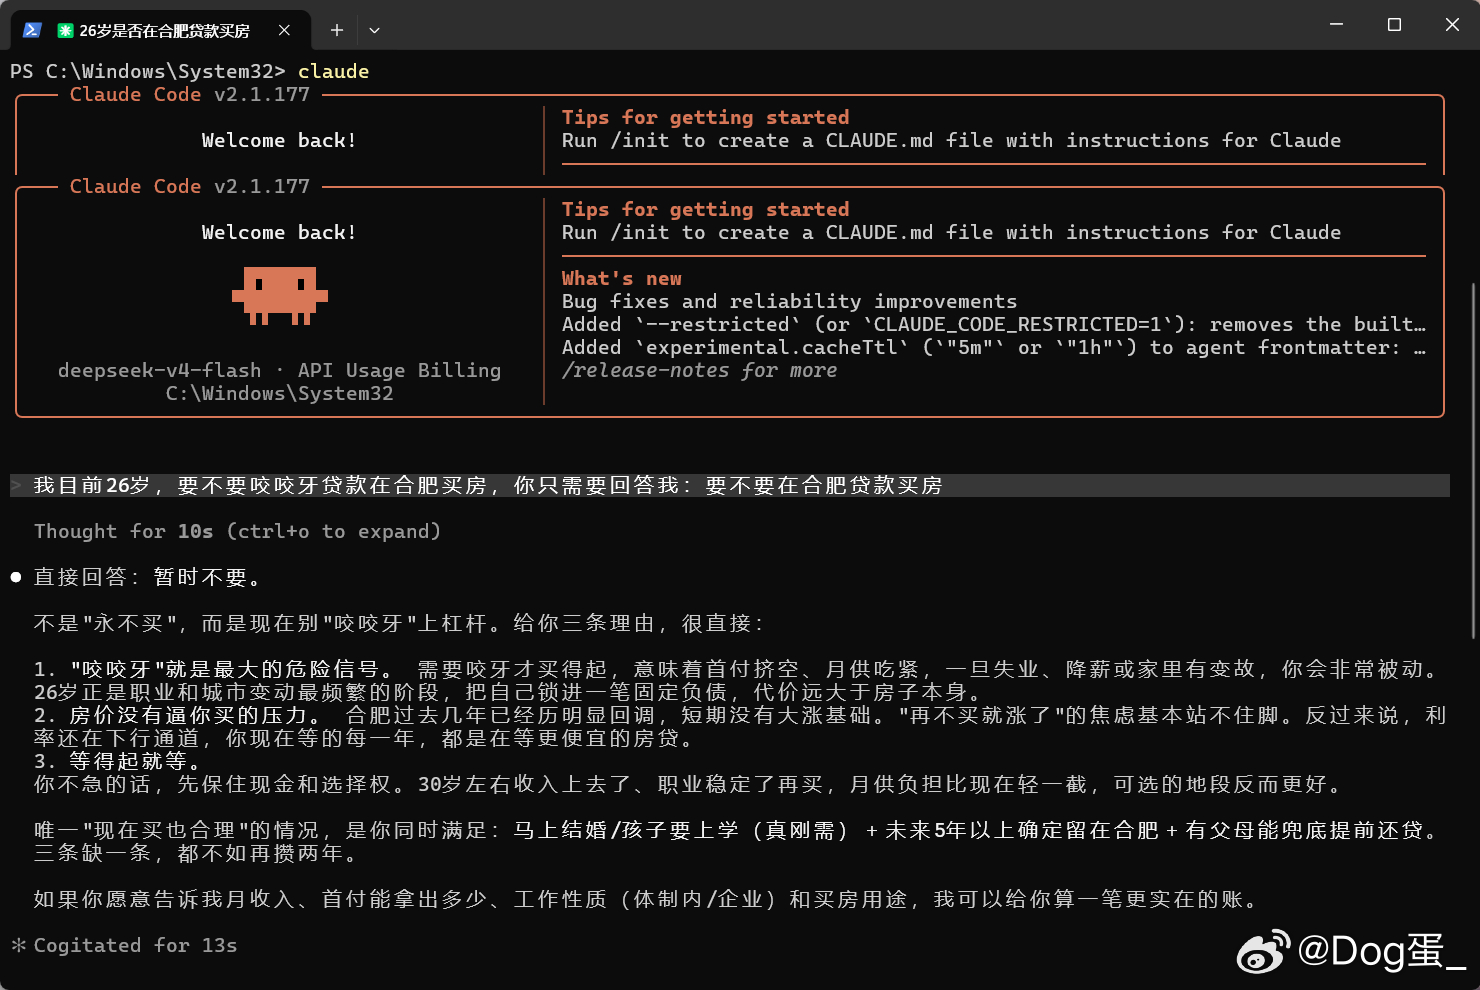Click the line starting '如果你愿意告诉我月收入'
The image size is (1480, 990).
tap(645, 899)
